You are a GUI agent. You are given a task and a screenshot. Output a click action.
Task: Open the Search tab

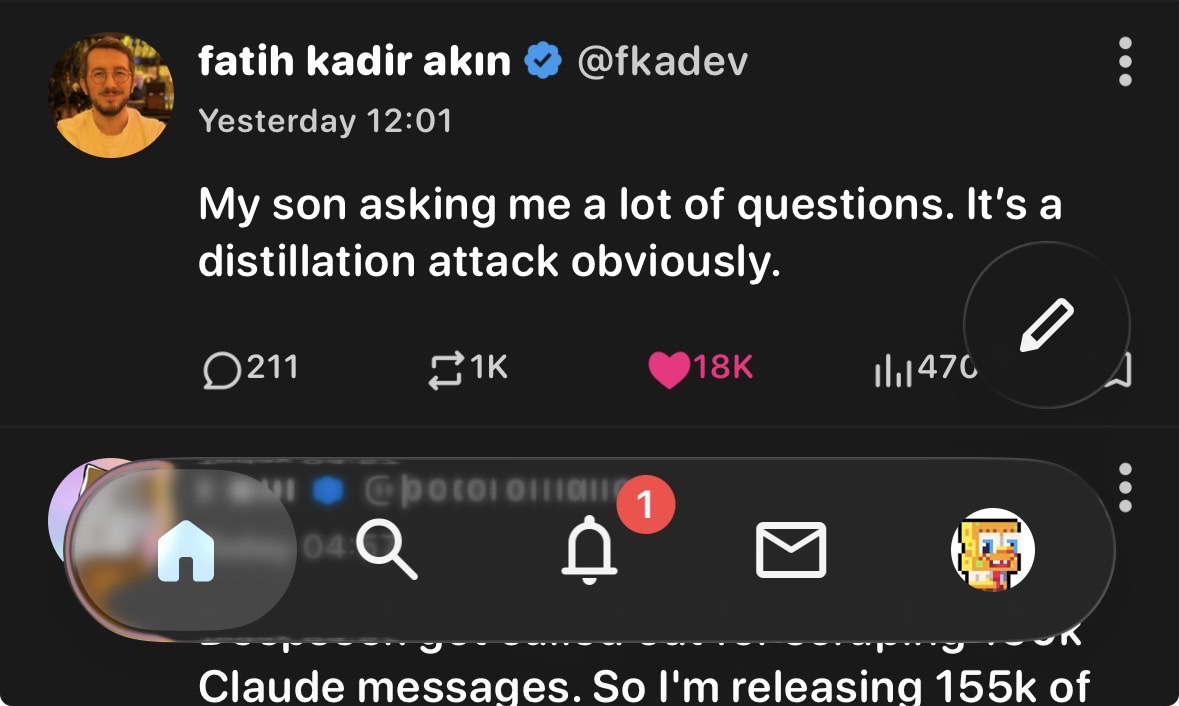388,550
